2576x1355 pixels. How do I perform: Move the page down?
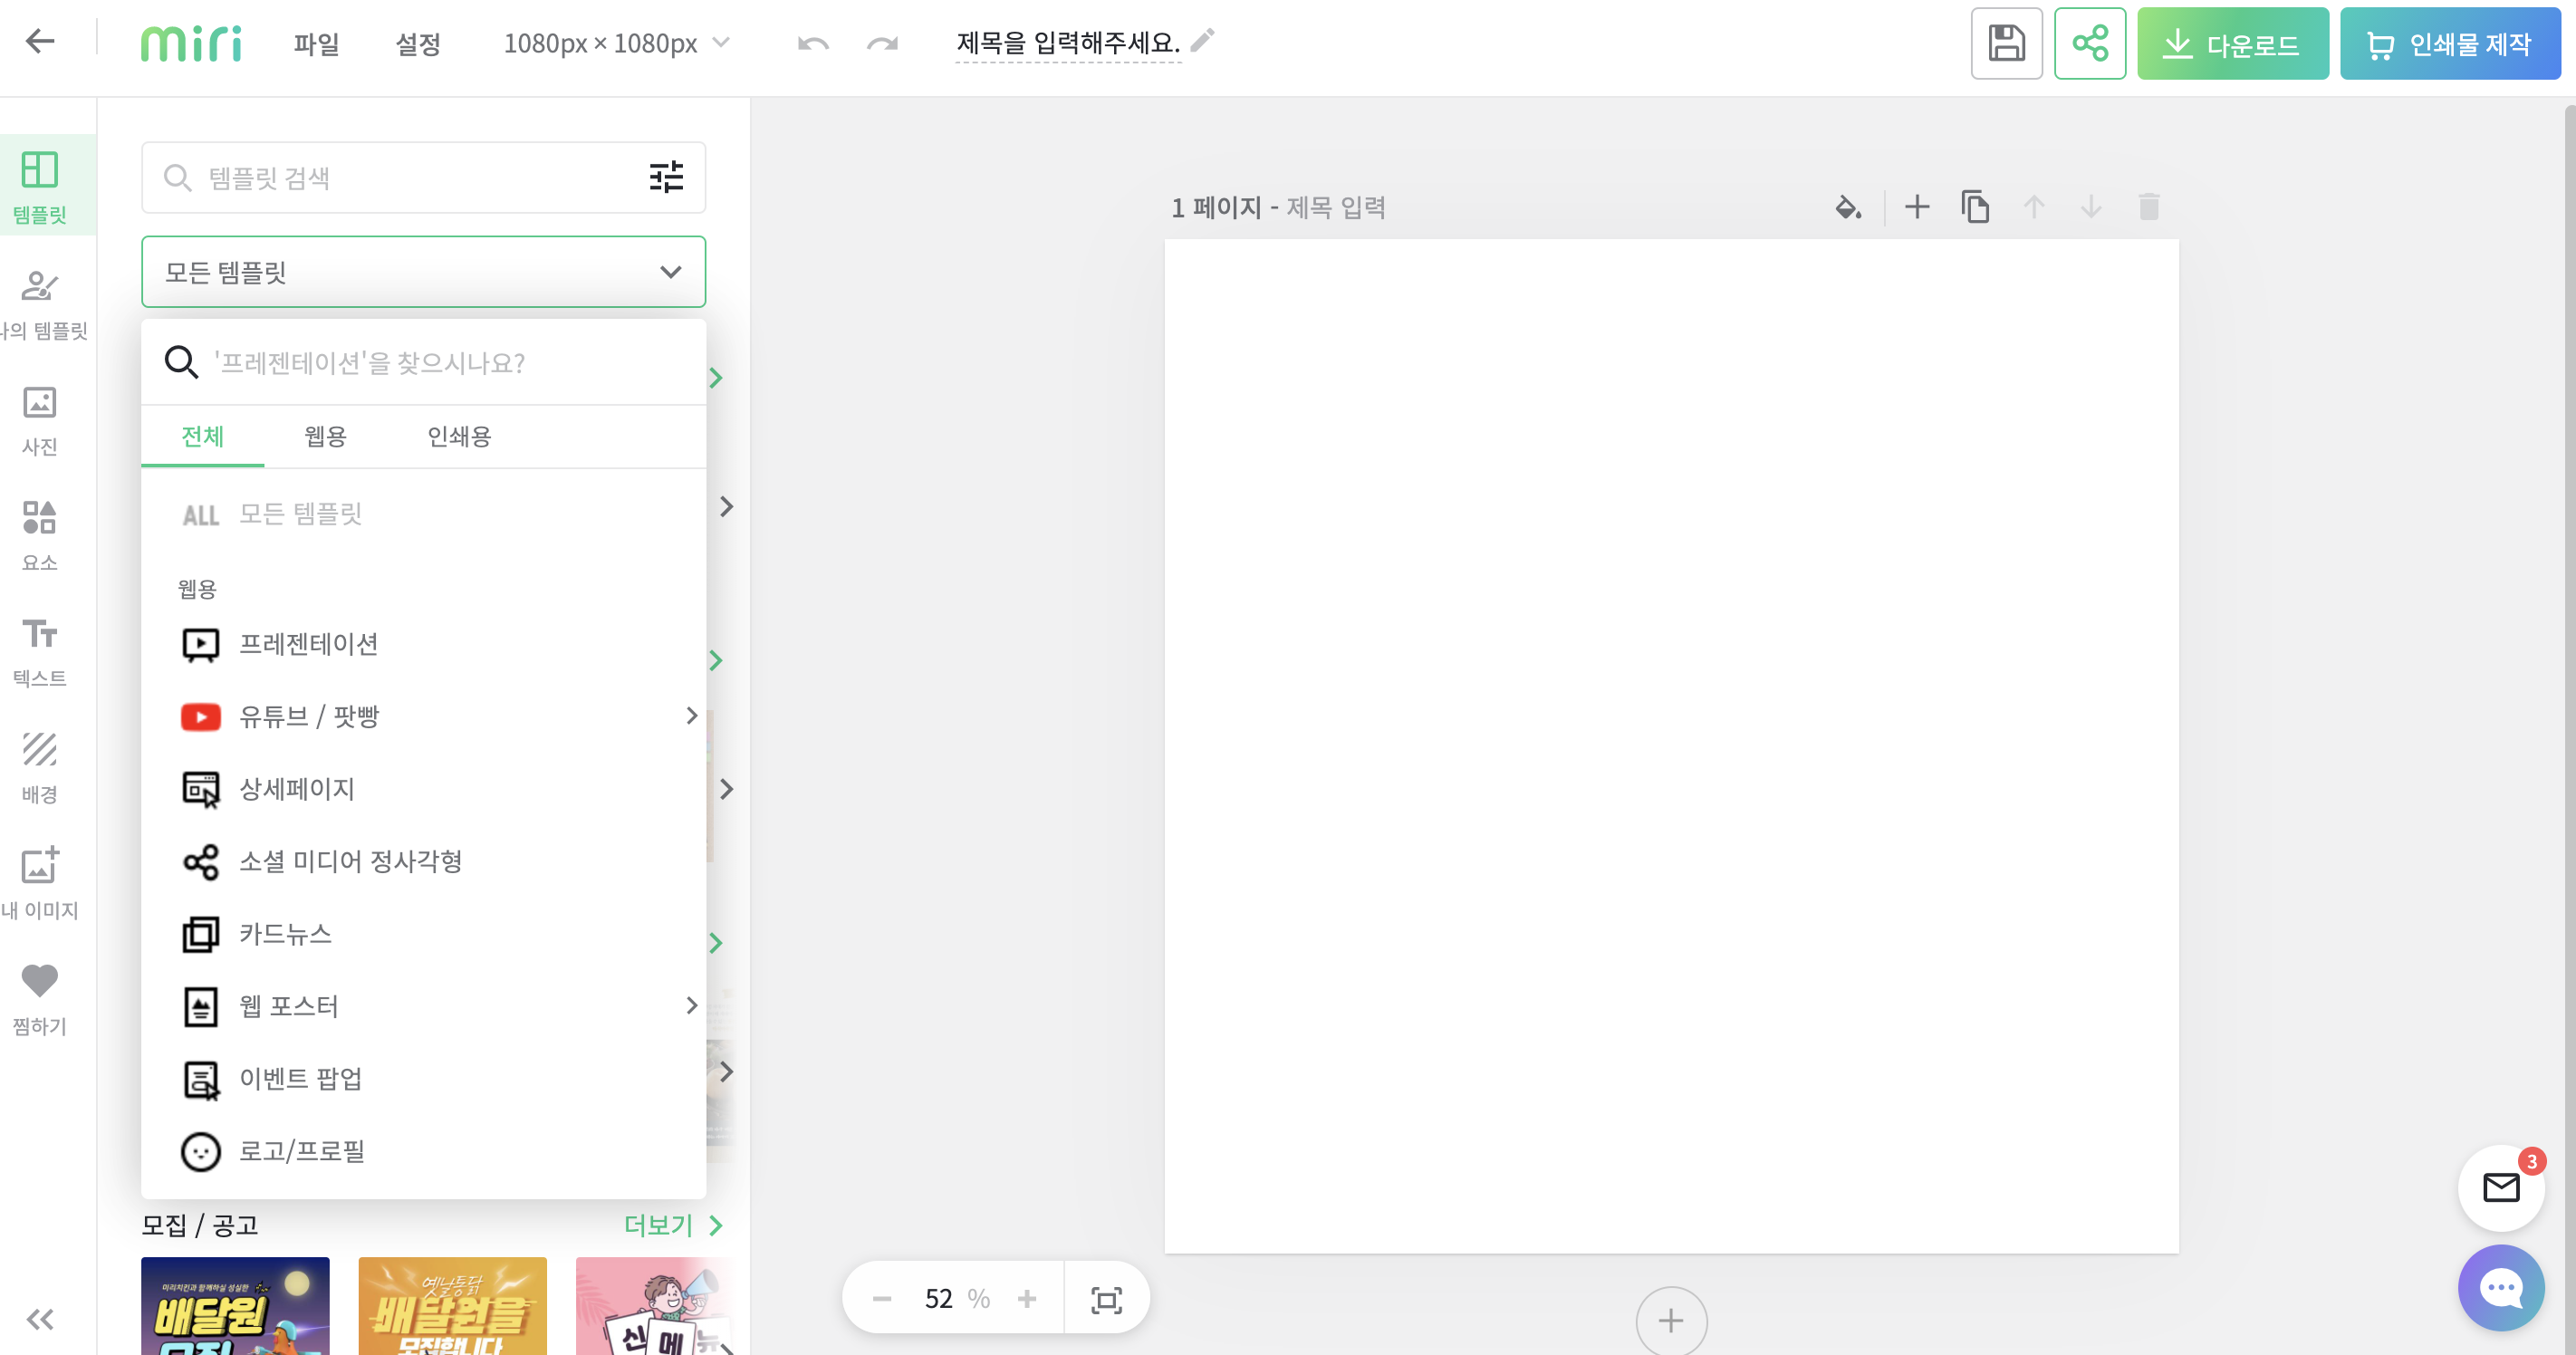point(2091,207)
